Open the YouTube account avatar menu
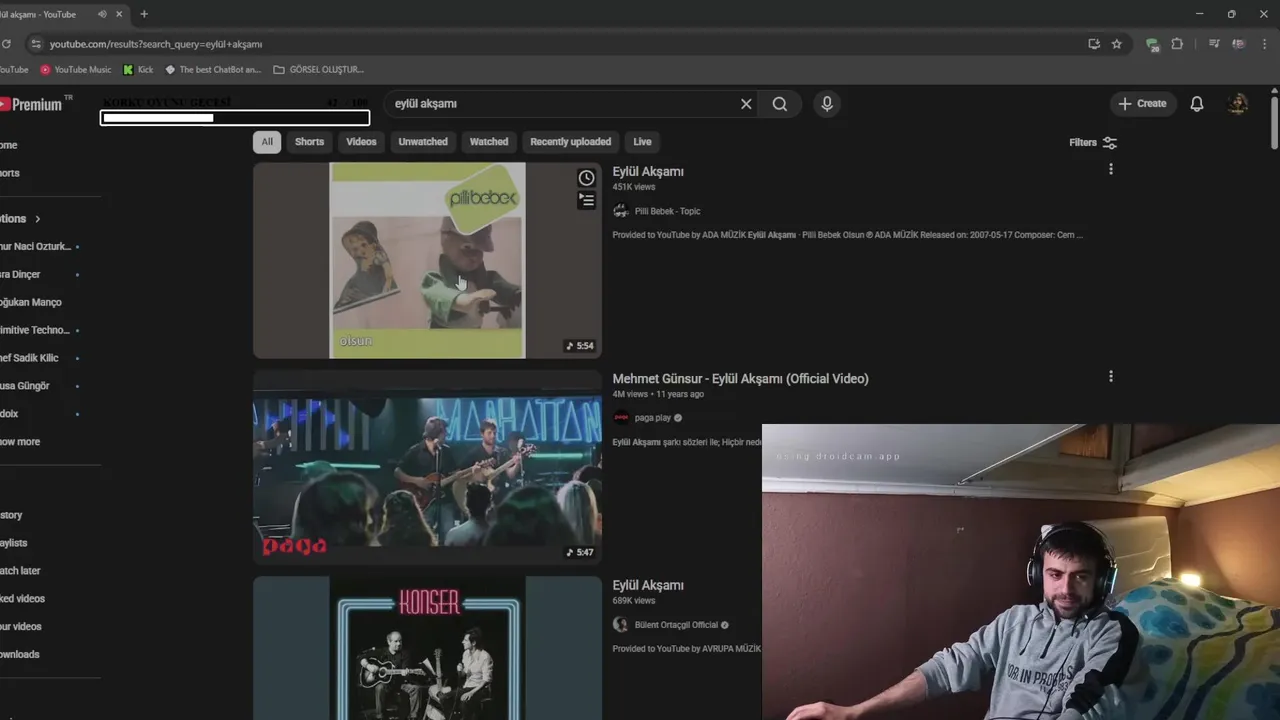1280x720 pixels. [x=1238, y=104]
